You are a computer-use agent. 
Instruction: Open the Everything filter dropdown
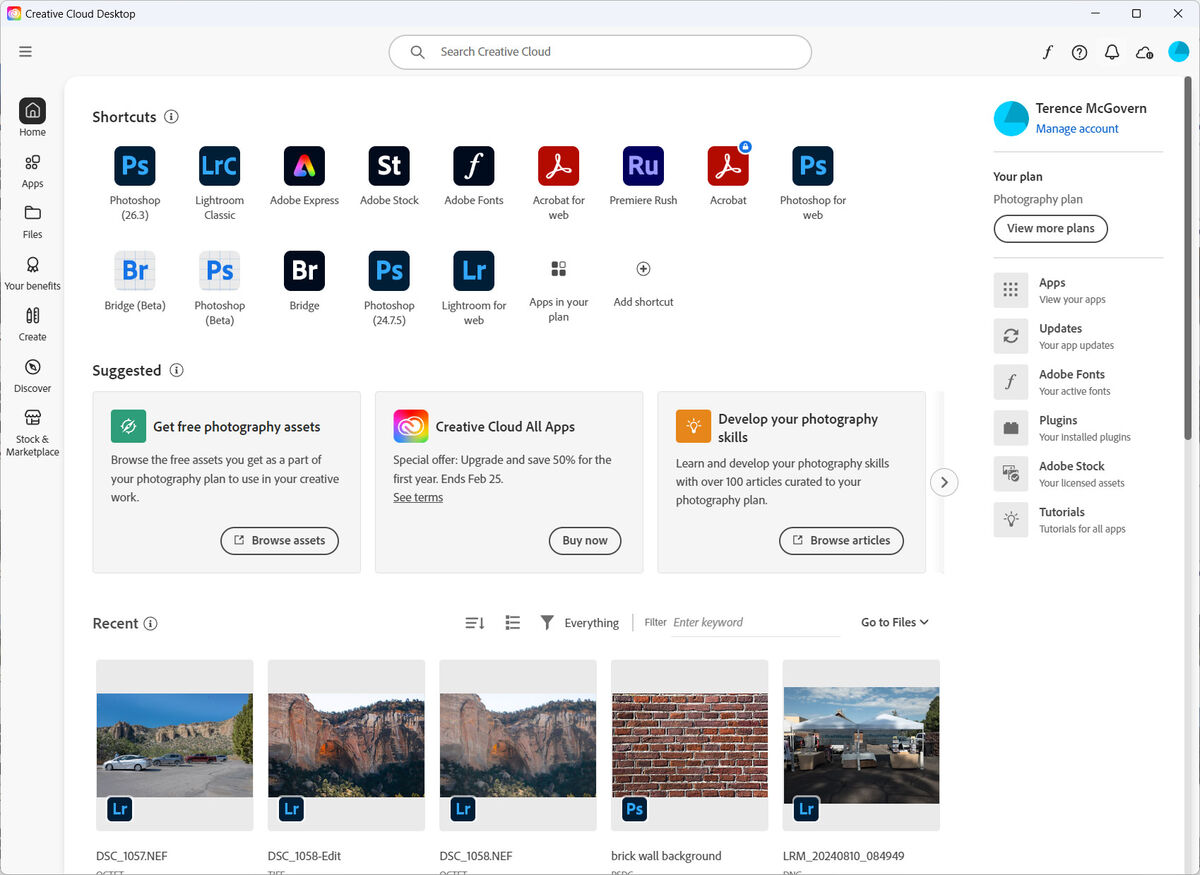[580, 622]
